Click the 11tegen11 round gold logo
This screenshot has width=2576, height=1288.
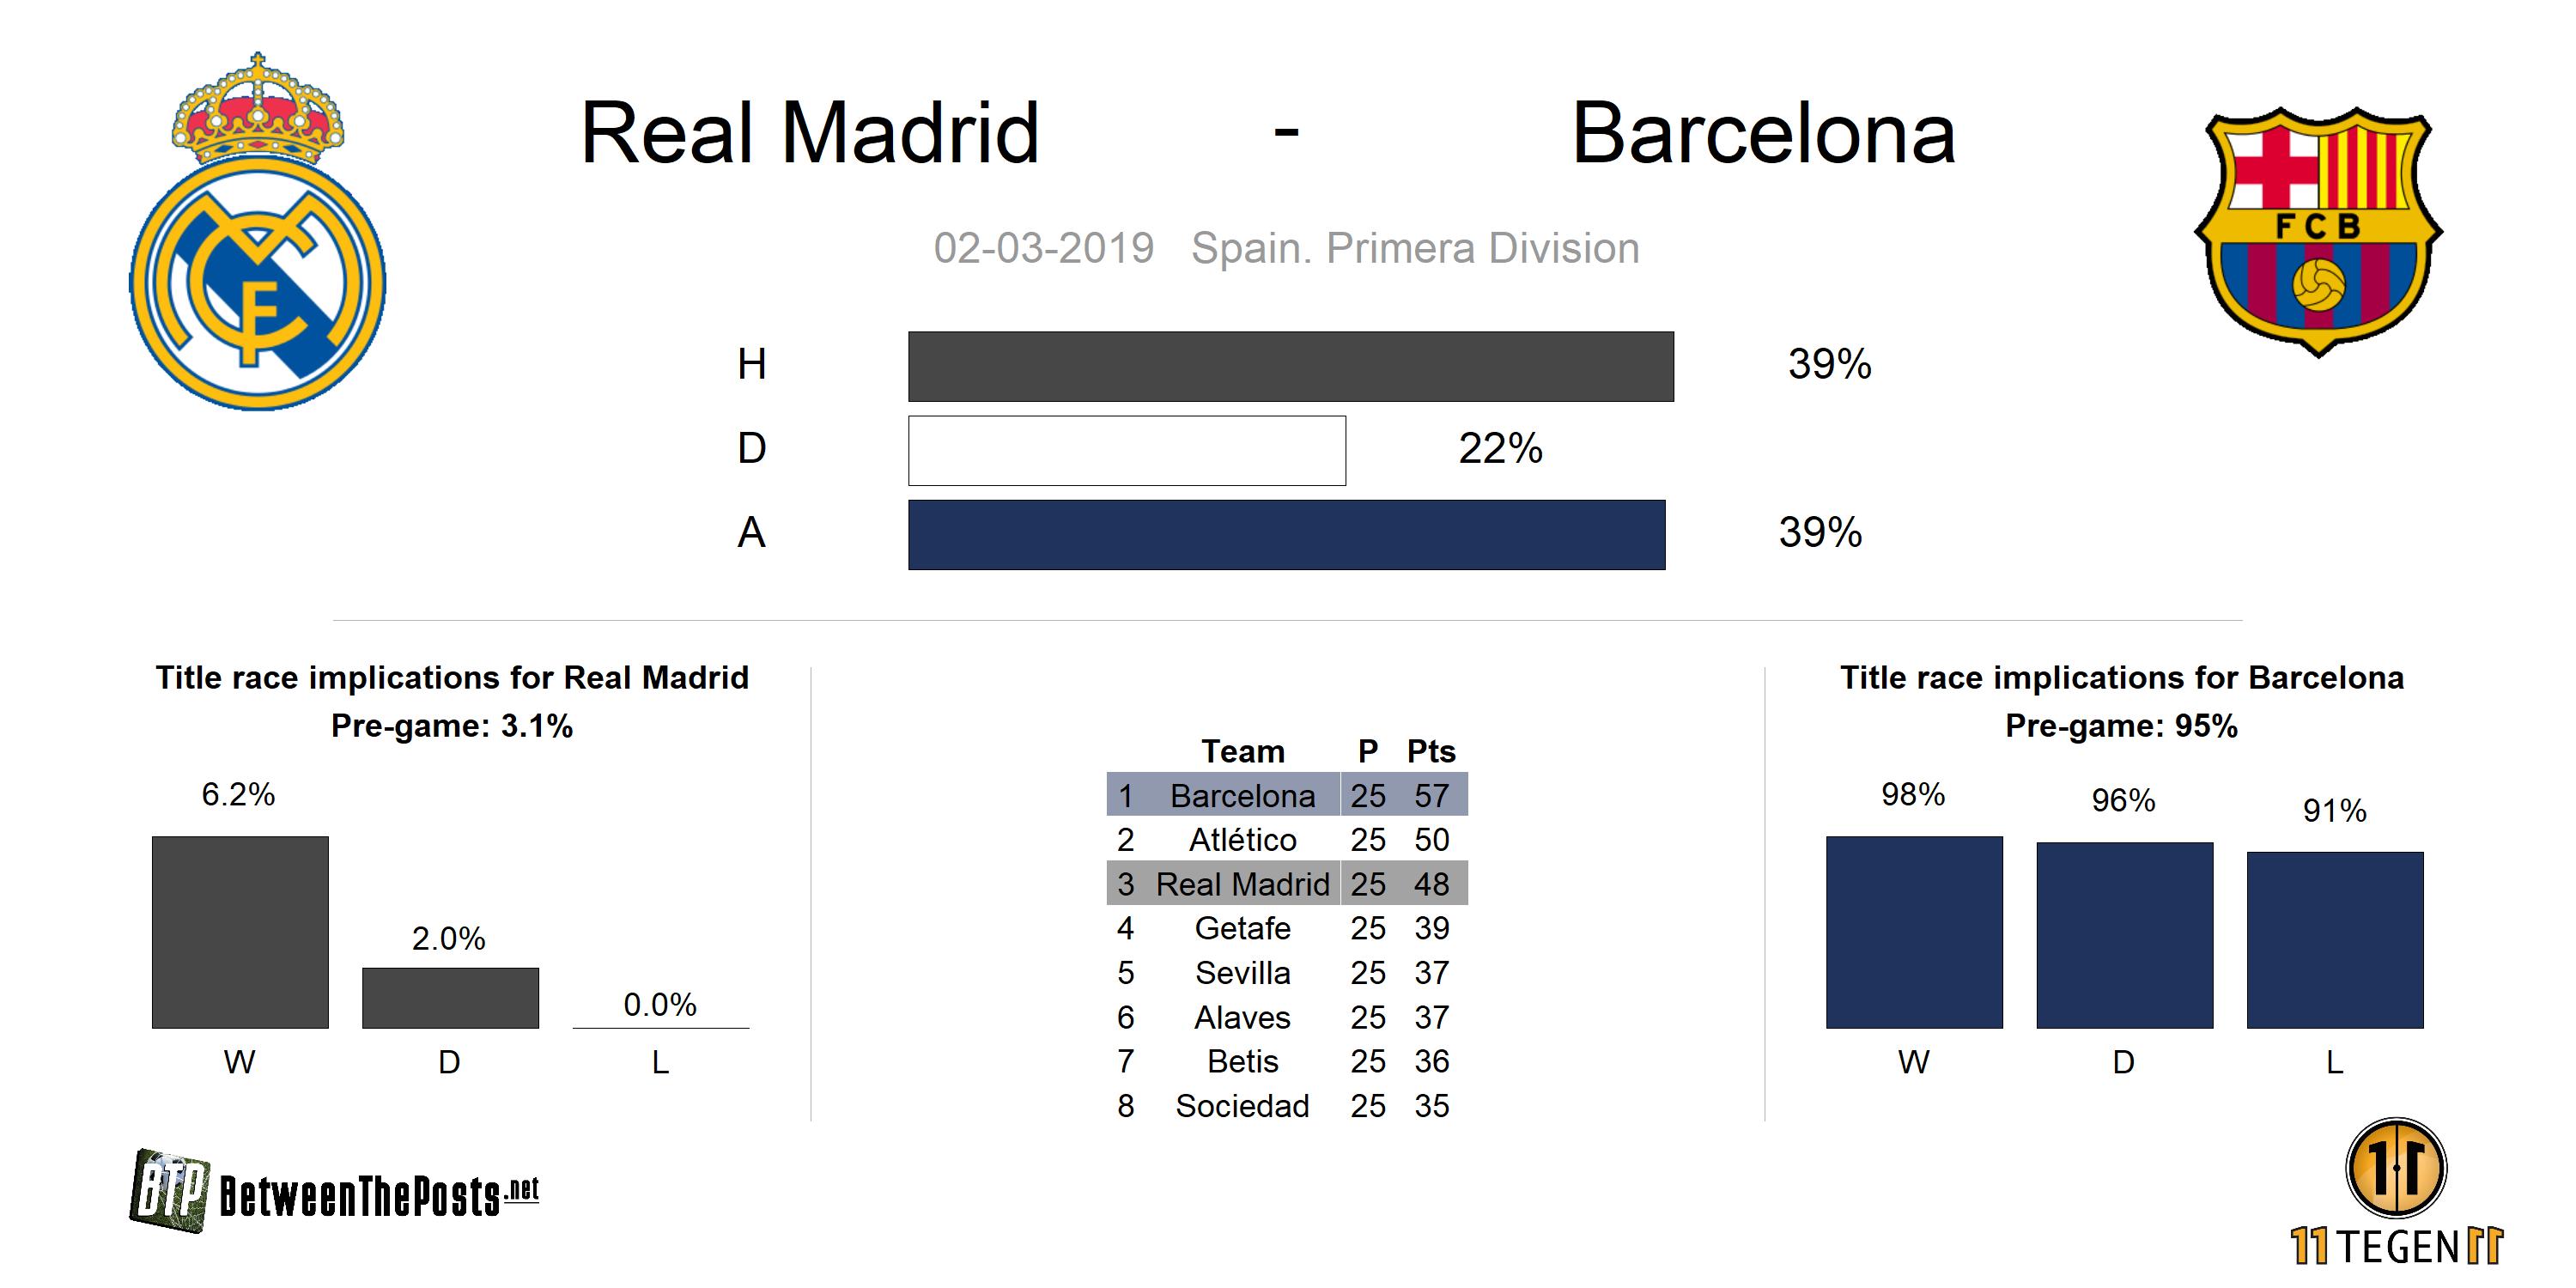coord(2395,1168)
